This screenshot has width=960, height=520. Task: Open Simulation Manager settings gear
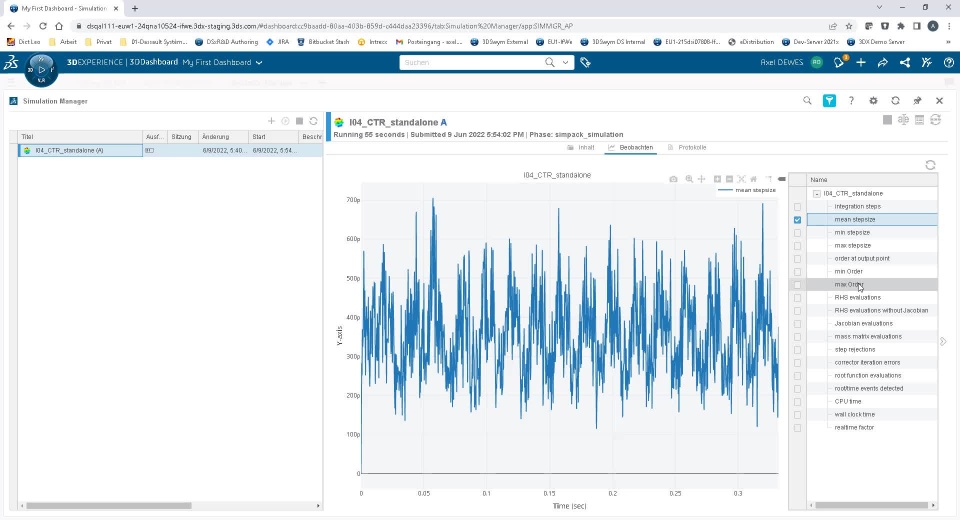pyautogui.click(x=873, y=100)
